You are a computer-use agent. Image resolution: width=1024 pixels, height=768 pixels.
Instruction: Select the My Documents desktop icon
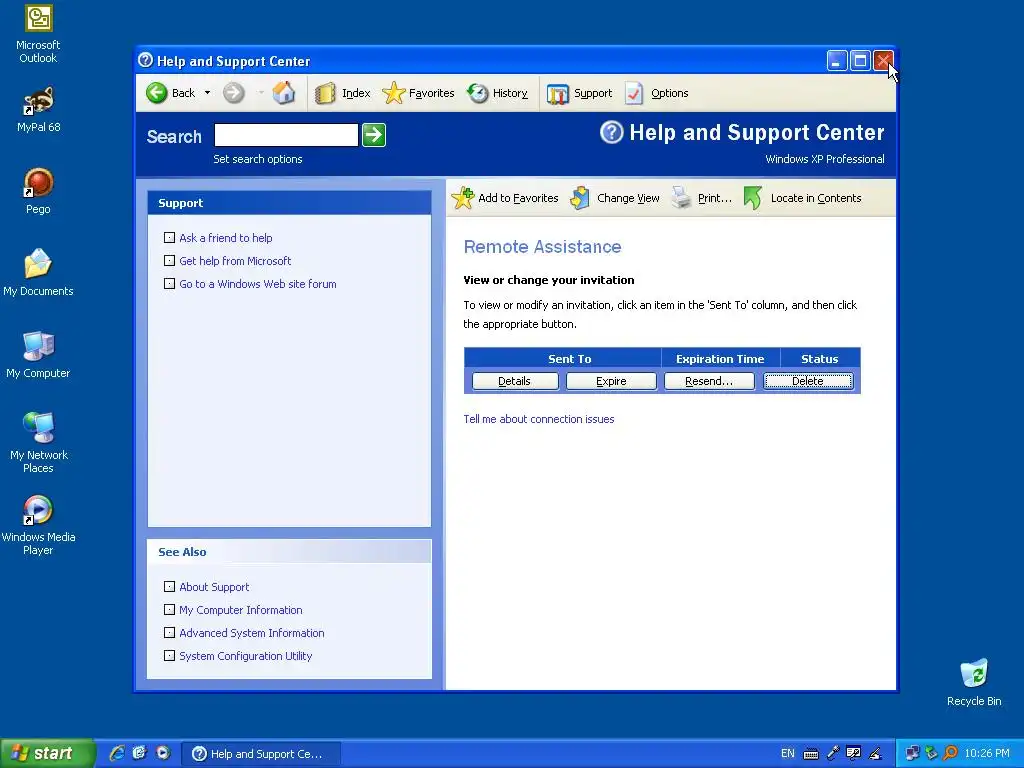(38, 273)
